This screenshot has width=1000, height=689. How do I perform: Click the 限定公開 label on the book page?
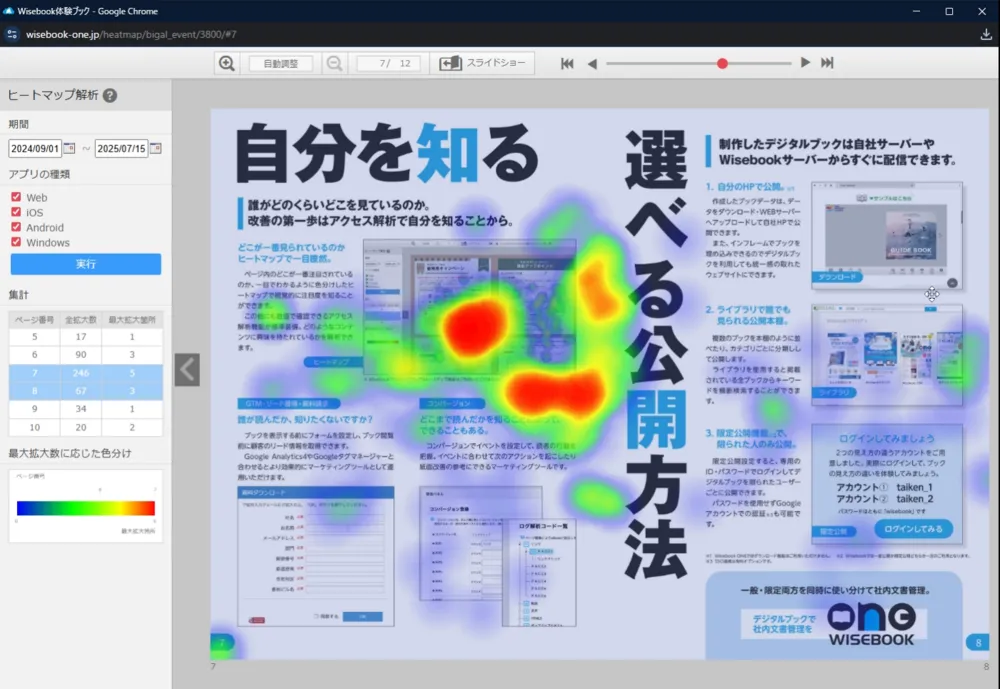pyautogui.click(x=834, y=531)
